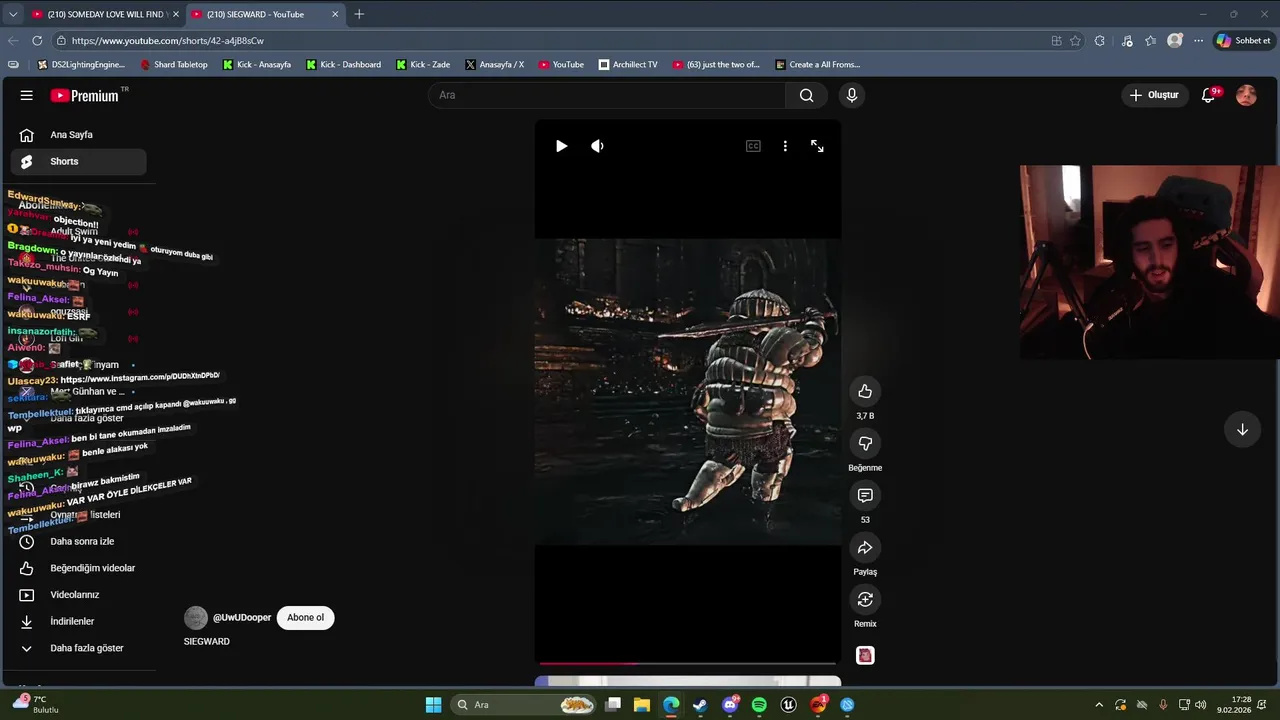The image size is (1280, 720).
Task: Go to the next Short with down arrow
Action: 1242,429
